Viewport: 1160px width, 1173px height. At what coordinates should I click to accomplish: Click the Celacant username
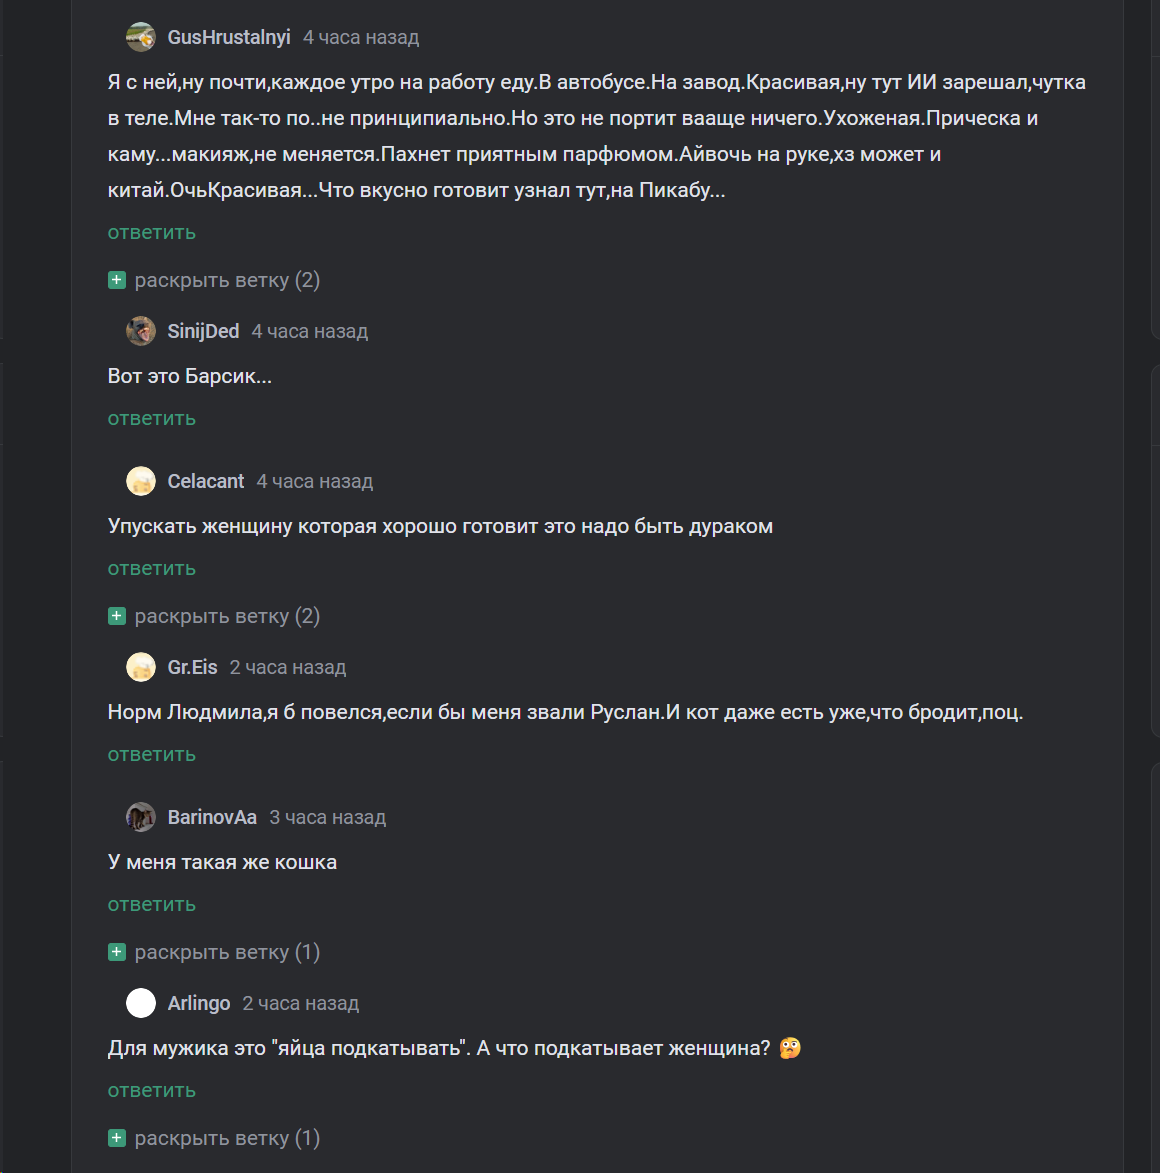point(206,481)
